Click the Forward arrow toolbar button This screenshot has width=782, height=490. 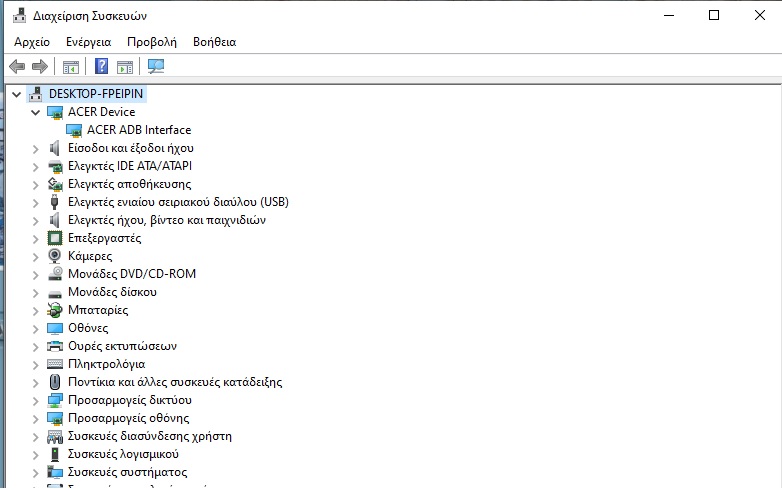click(40, 67)
